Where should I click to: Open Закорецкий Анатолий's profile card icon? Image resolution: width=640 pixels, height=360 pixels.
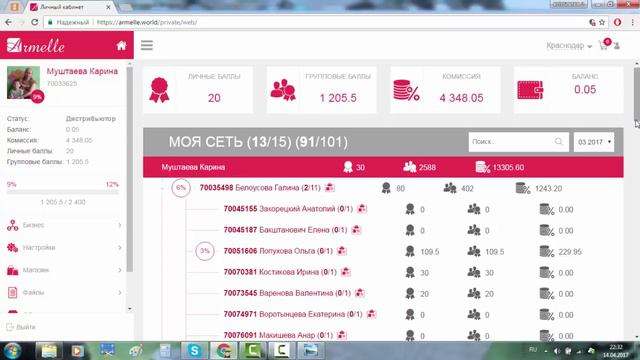362,209
